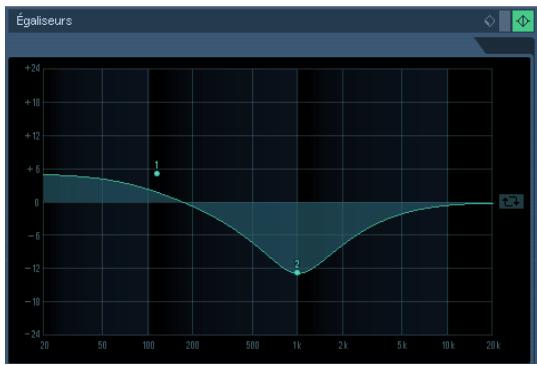Click the 5k frequency axis label
Viewport: 537px width, 365px height.
[402, 345]
